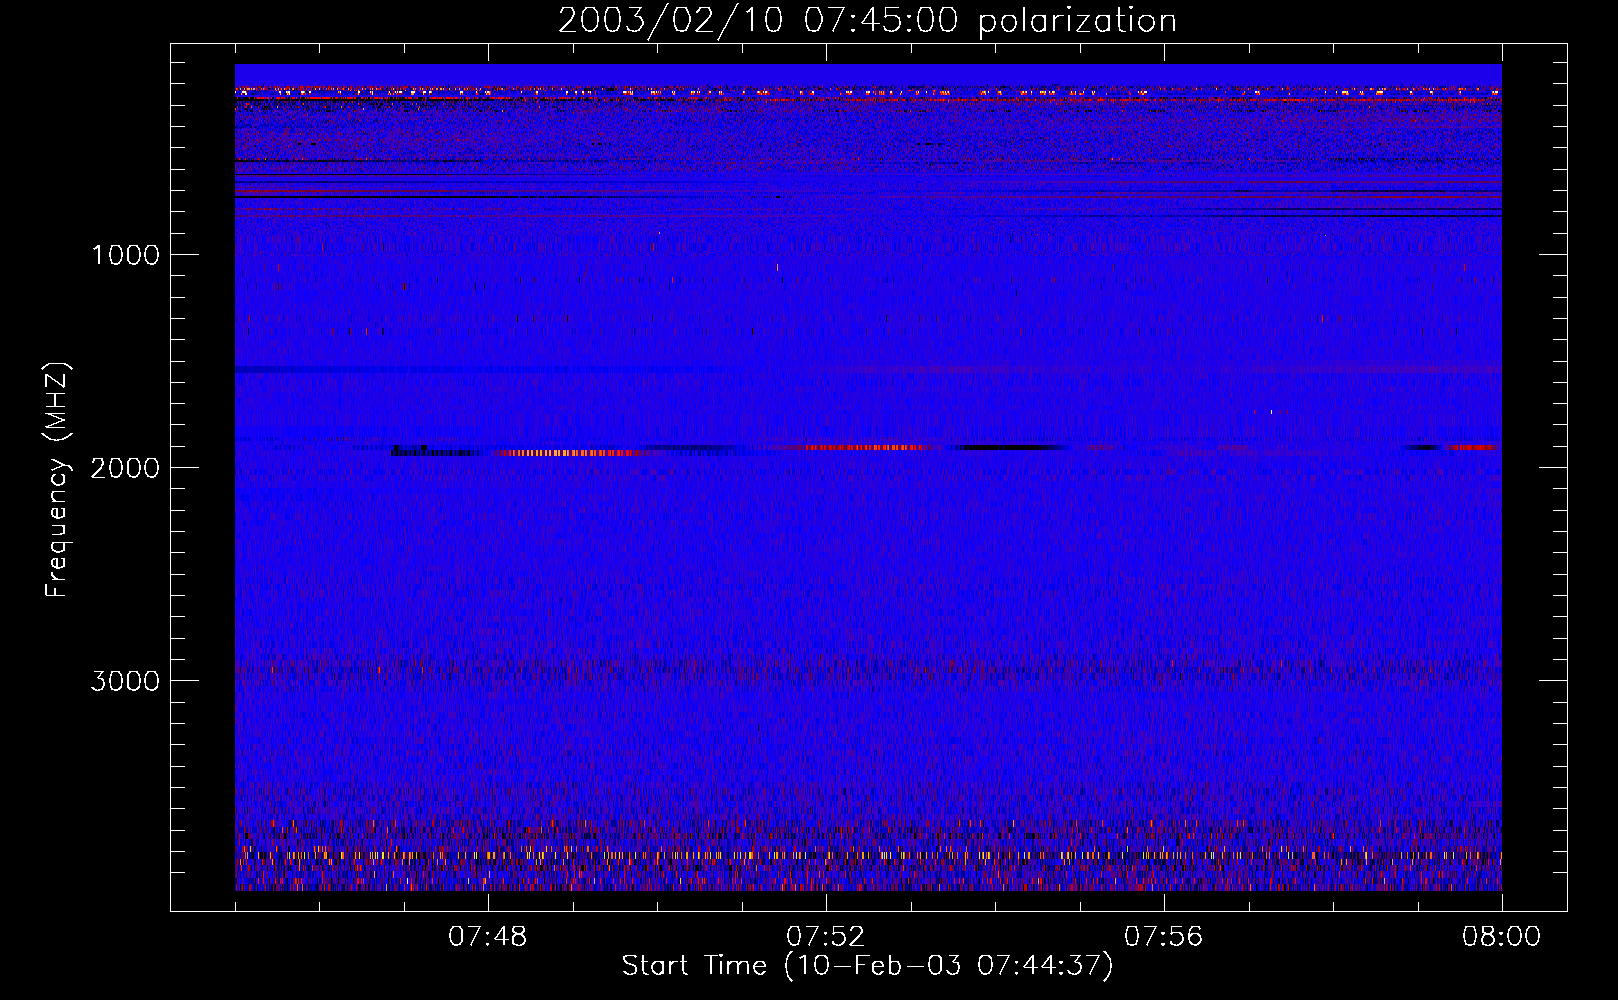Screen dimensions: 1618x1000
Task: Click the "3000" frequency tick label
Action: pyautogui.click(x=125, y=681)
